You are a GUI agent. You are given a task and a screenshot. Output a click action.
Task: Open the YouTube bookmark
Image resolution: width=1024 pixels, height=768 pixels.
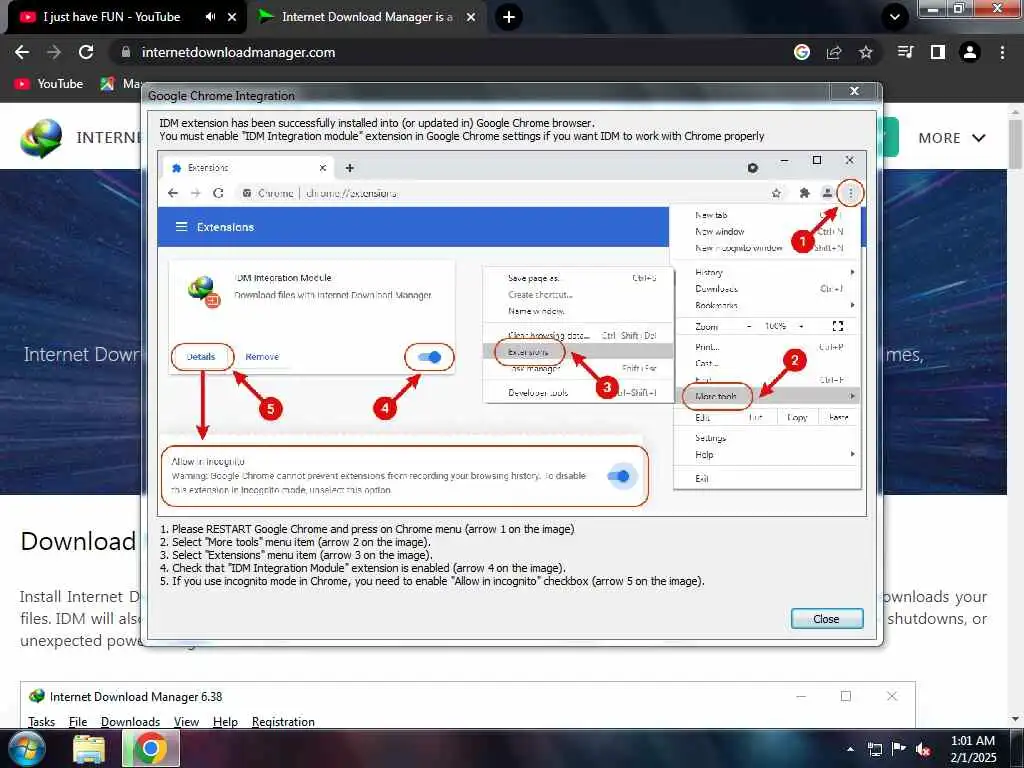(x=49, y=84)
